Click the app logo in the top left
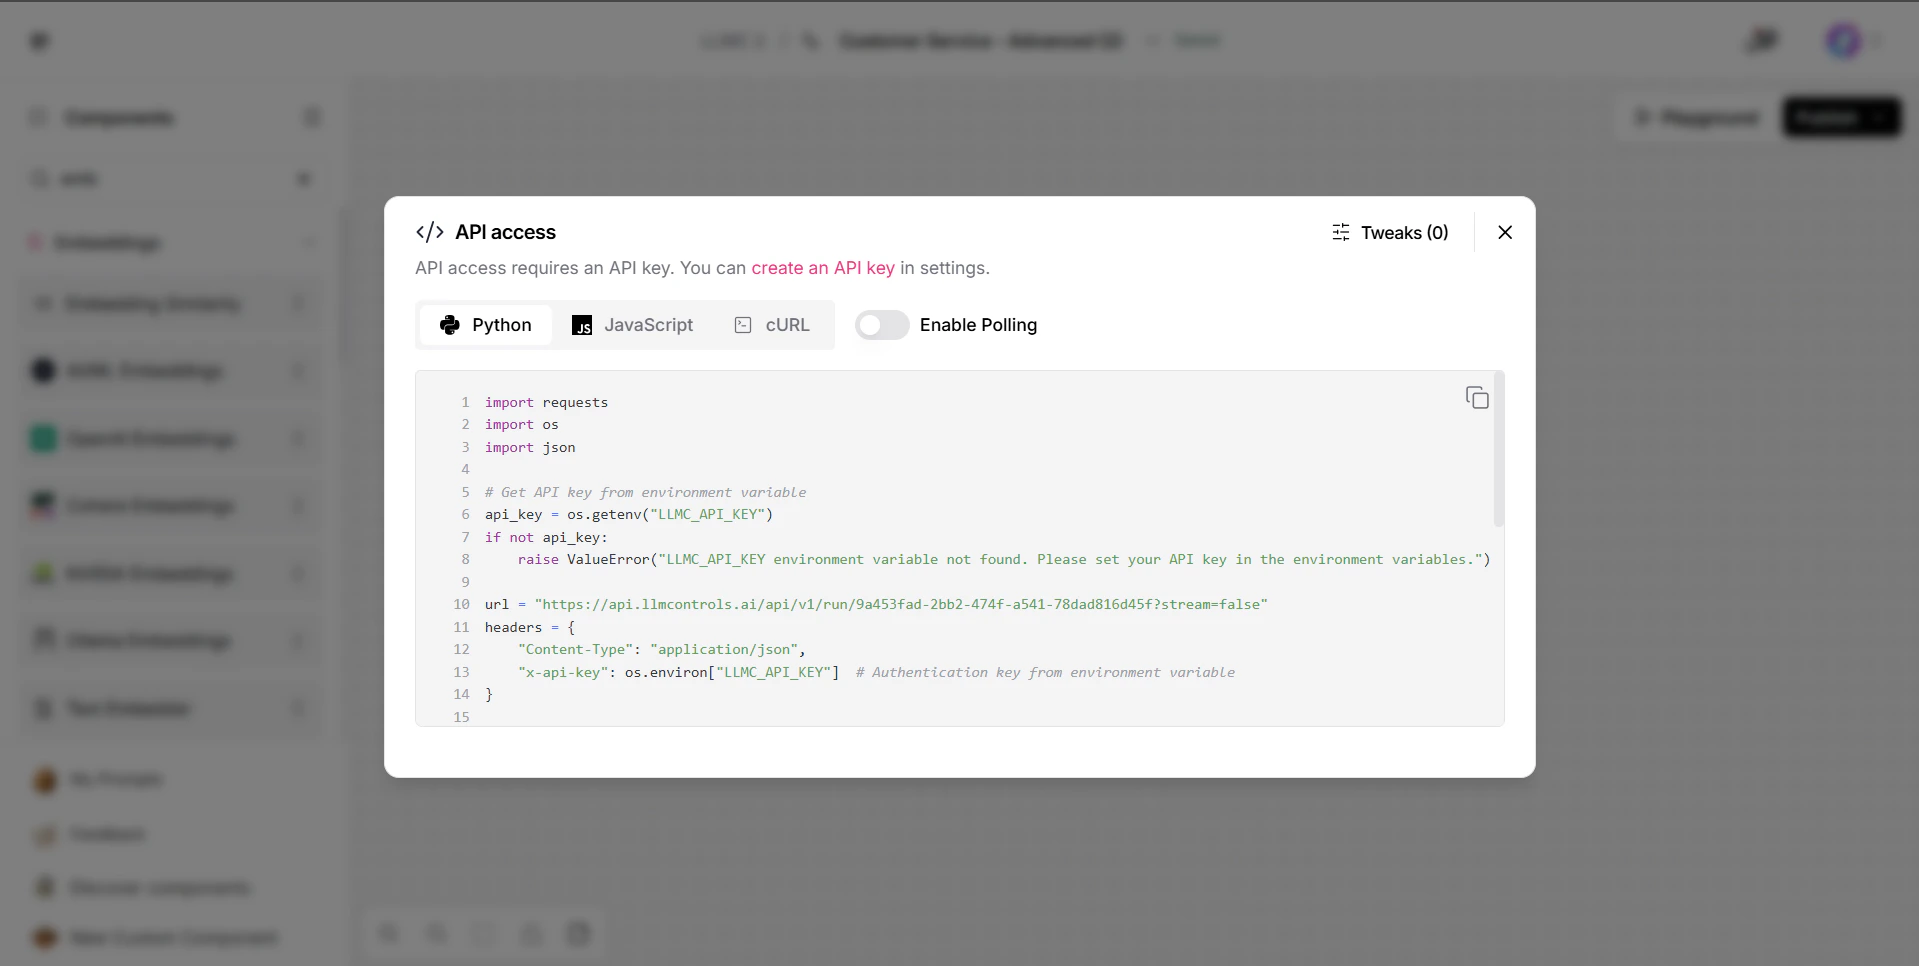 pos(40,41)
